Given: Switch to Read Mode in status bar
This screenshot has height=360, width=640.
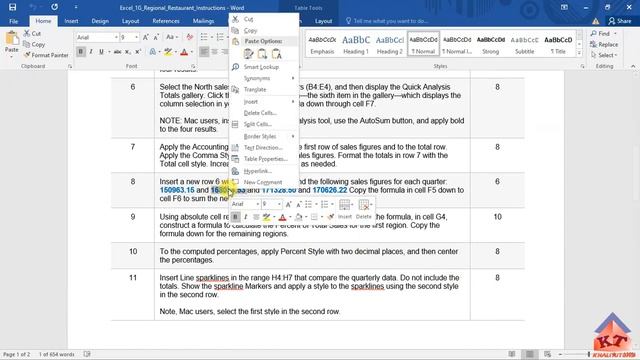Looking at the screenshot, I should click(x=512, y=354).
